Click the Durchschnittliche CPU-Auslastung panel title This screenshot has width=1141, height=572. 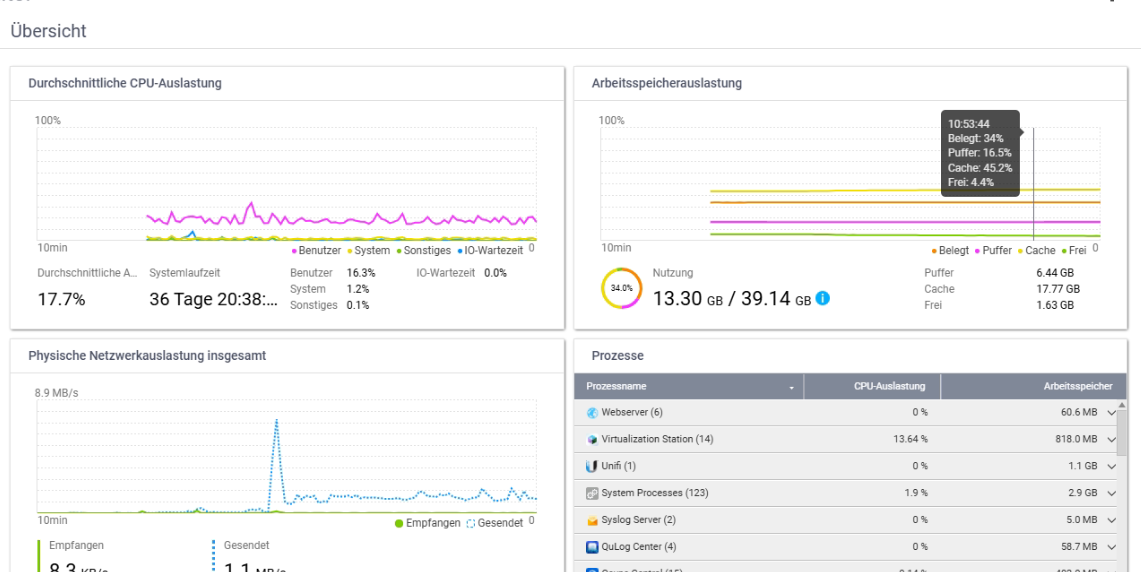125,83
